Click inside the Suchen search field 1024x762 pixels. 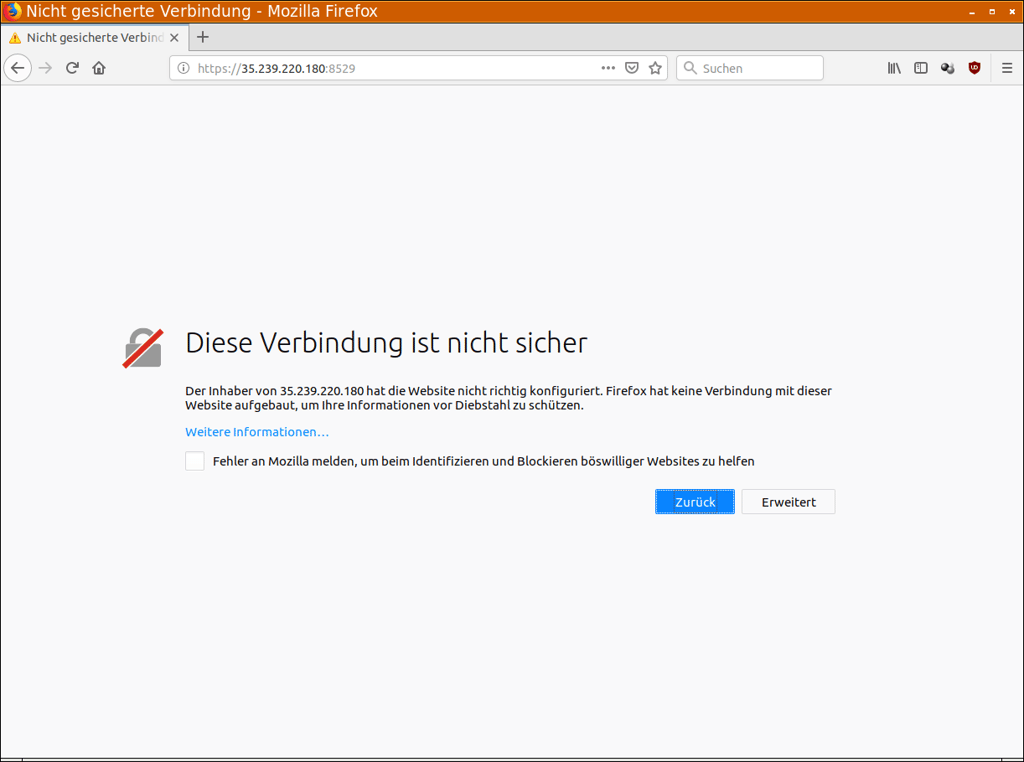pos(750,67)
